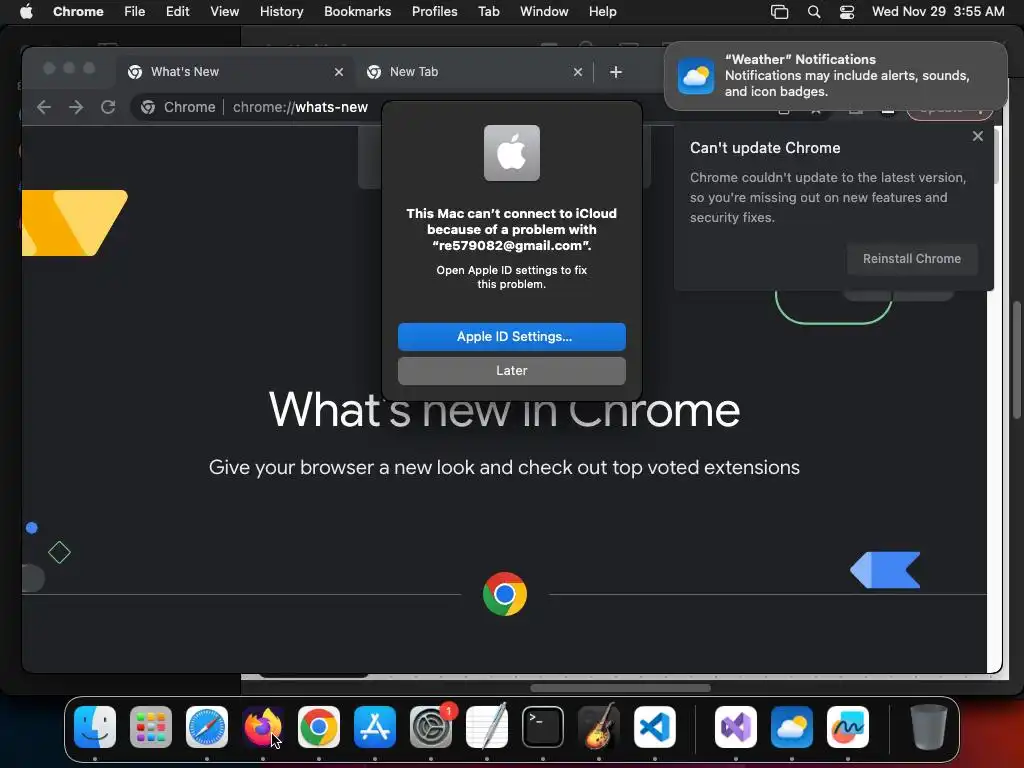Viewport: 1024px width, 768px height.
Task: Open Terminal from the dock
Action: point(543,727)
